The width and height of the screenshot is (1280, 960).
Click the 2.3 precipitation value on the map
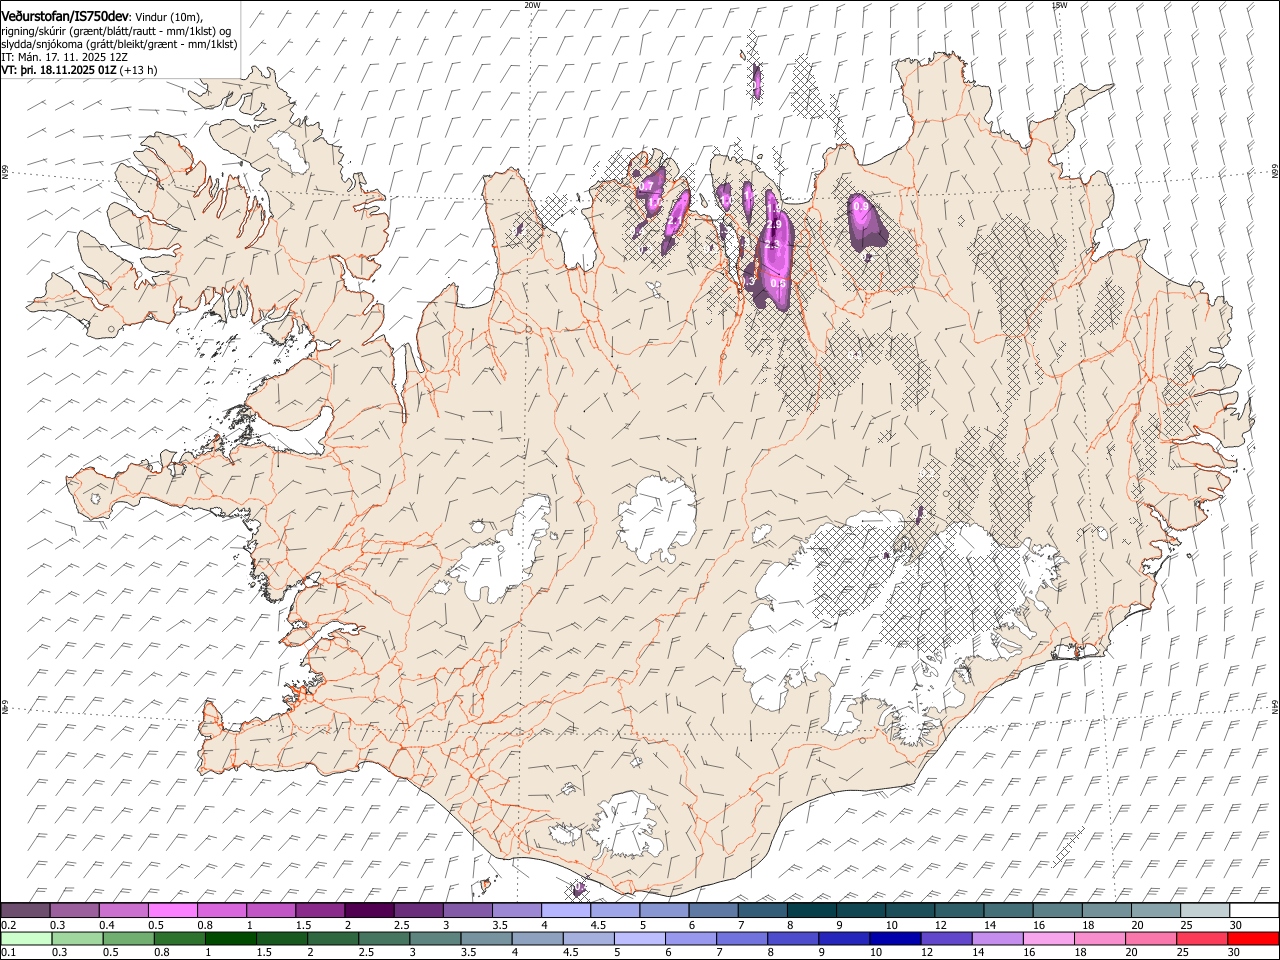coord(771,244)
